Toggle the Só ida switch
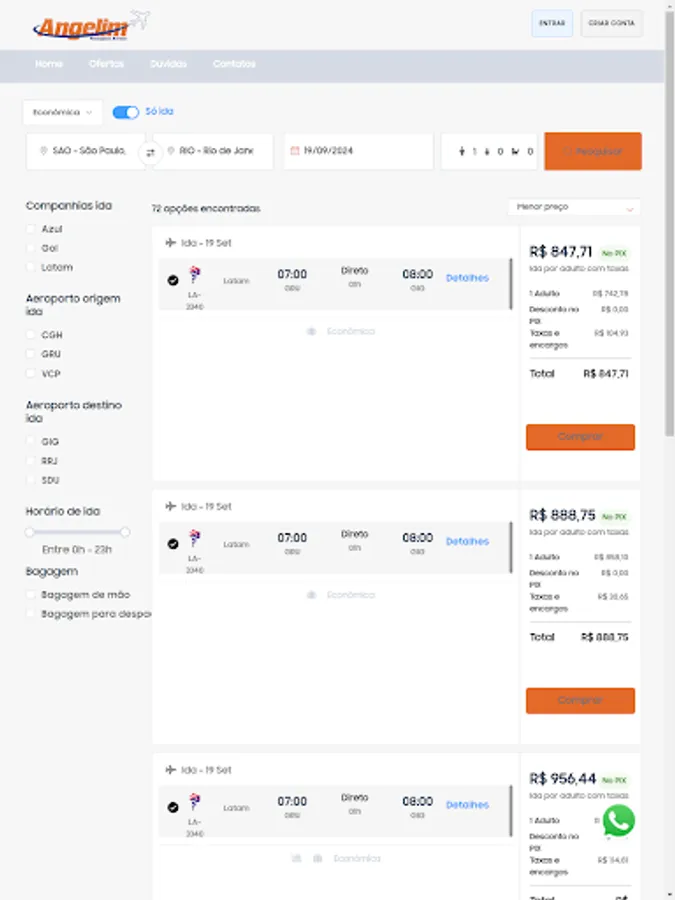This screenshot has height=900, width=675. point(126,112)
